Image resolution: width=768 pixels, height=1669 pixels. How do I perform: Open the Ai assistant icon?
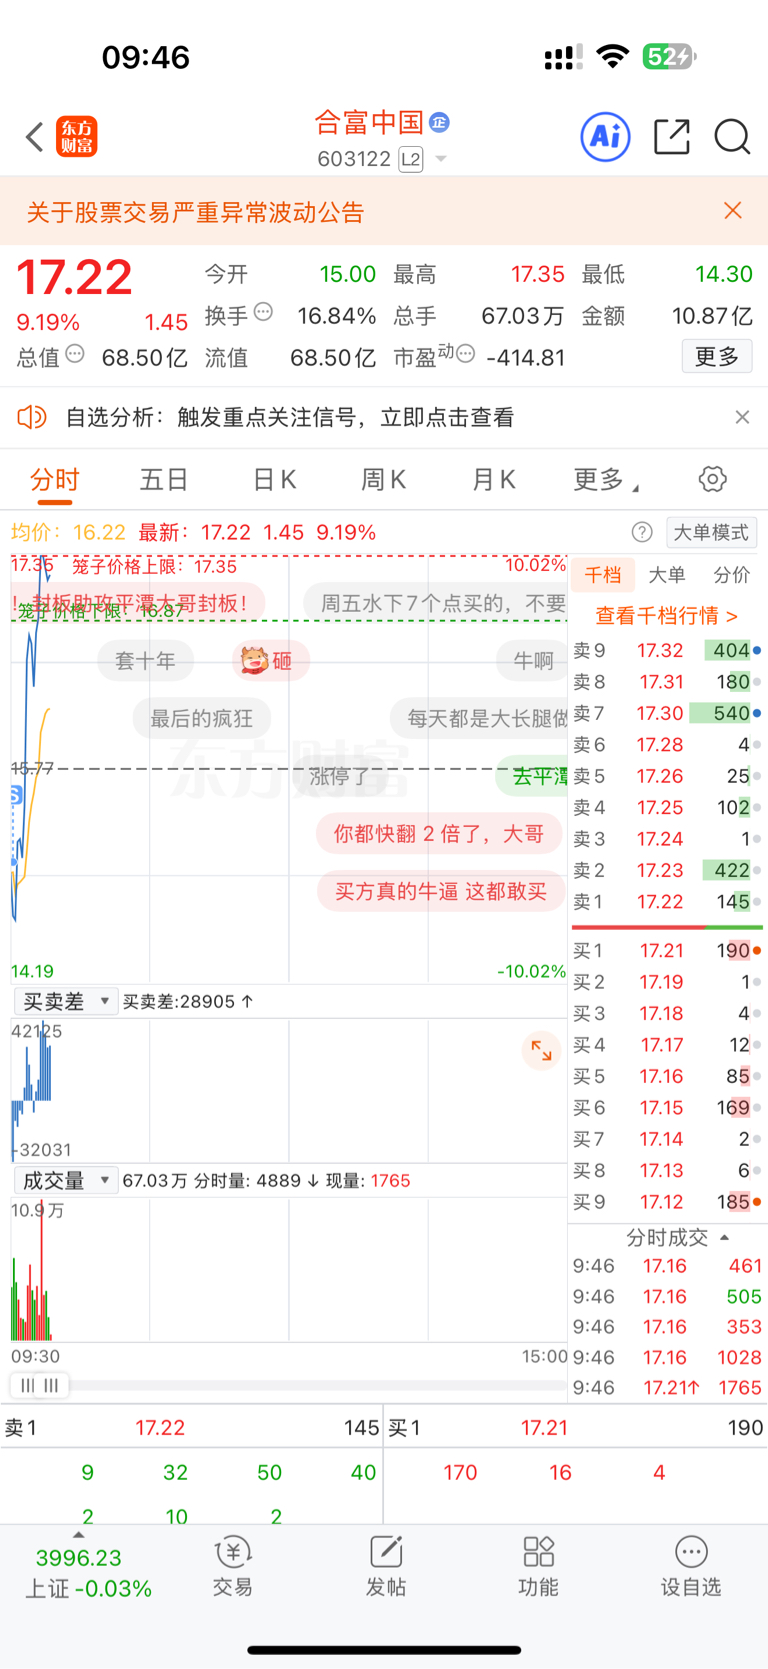(605, 136)
